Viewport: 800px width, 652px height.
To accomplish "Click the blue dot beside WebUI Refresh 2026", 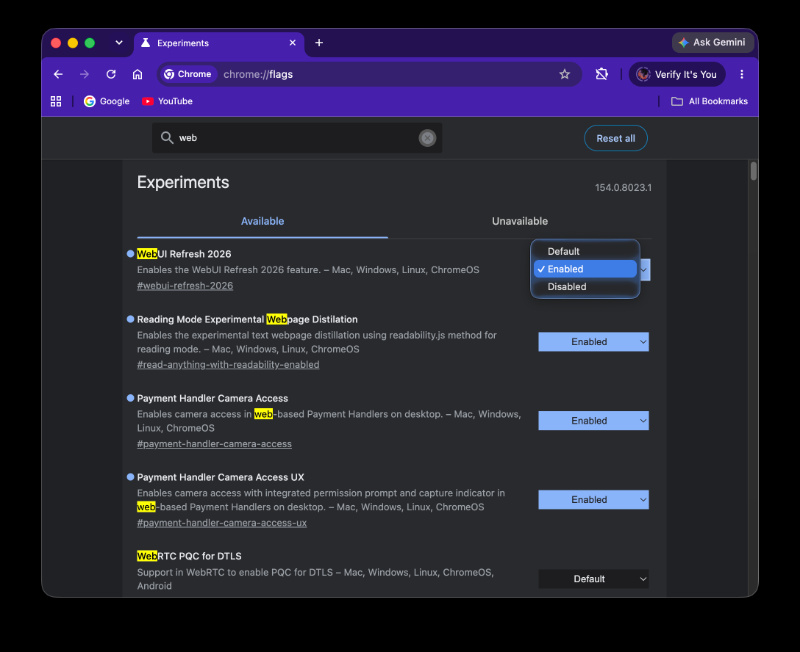I will coord(130,254).
